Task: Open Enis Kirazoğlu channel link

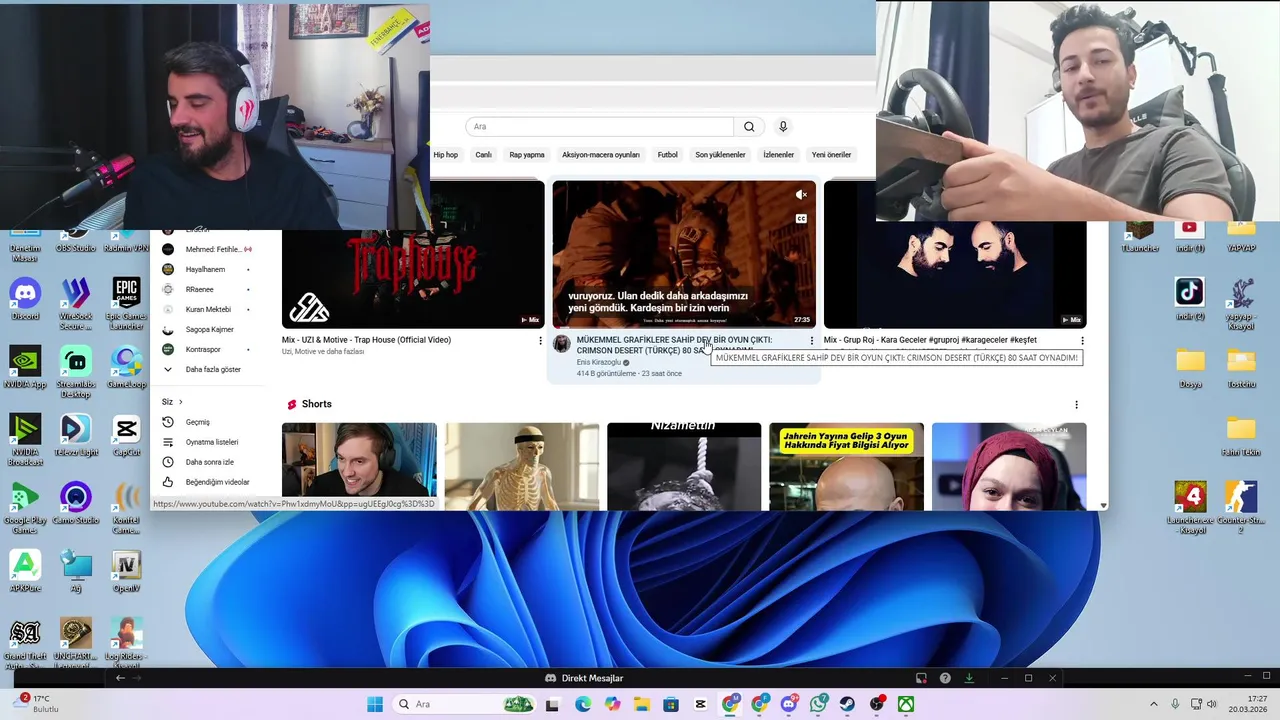Action: 599,362
